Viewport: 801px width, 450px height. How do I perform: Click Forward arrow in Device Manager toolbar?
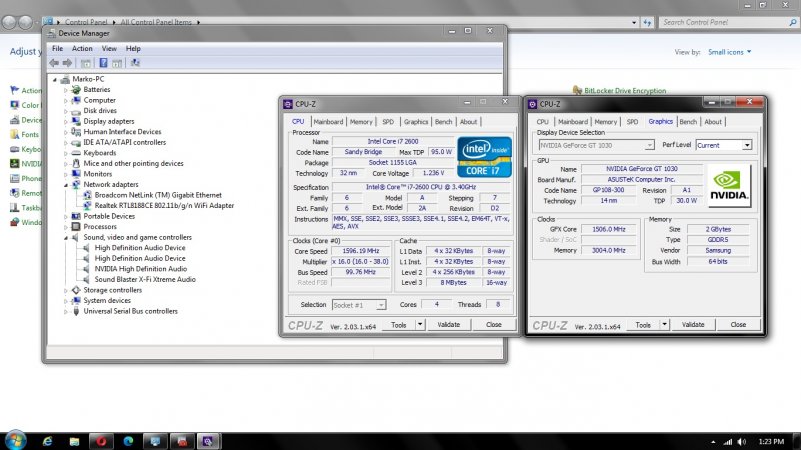pyautogui.click(x=67, y=63)
